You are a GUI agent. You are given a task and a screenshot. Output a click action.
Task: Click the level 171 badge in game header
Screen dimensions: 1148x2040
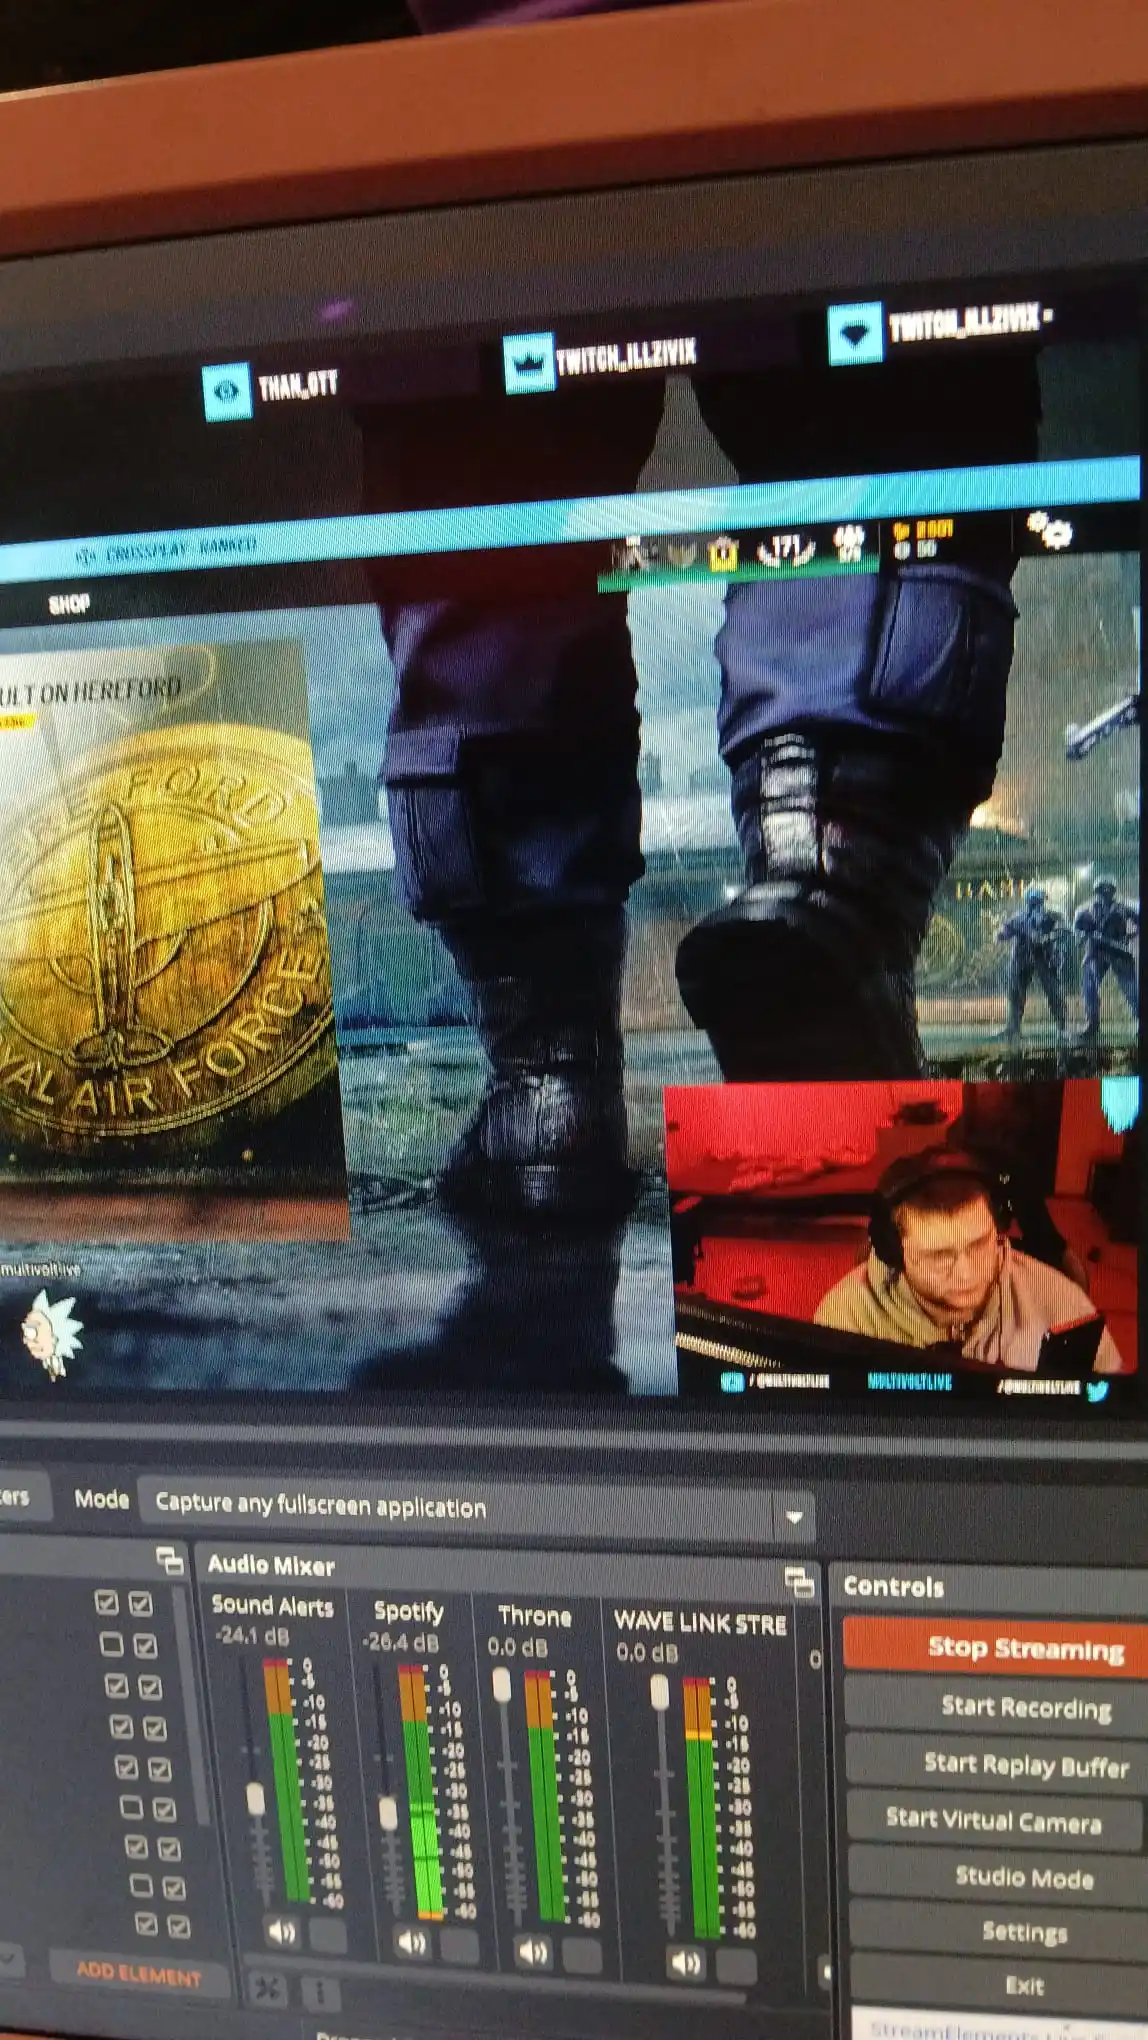(x=786, y=547)
